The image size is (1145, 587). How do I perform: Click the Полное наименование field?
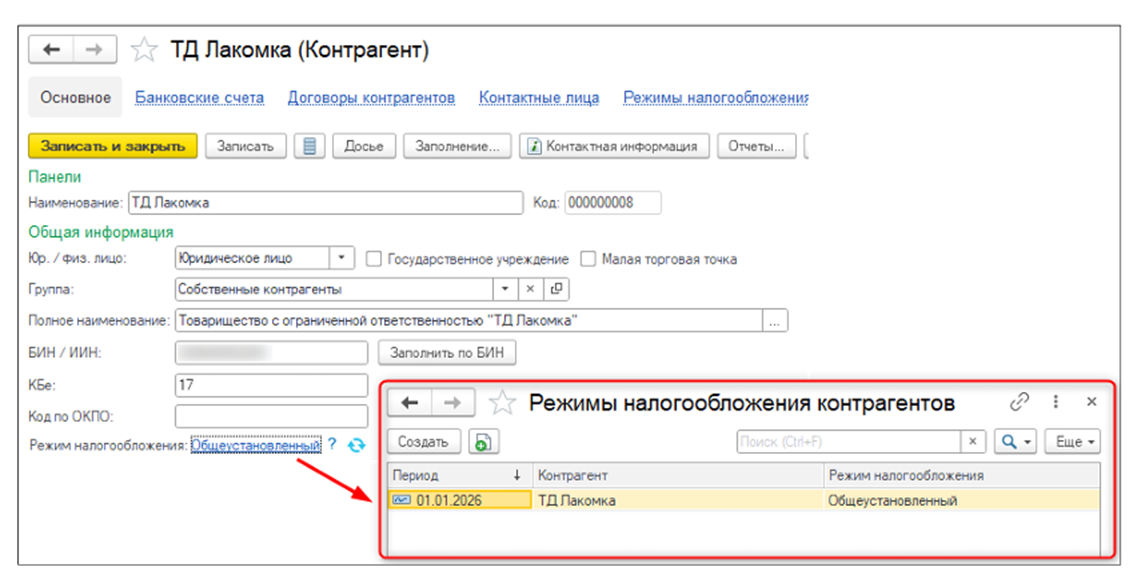pos(469,321)
